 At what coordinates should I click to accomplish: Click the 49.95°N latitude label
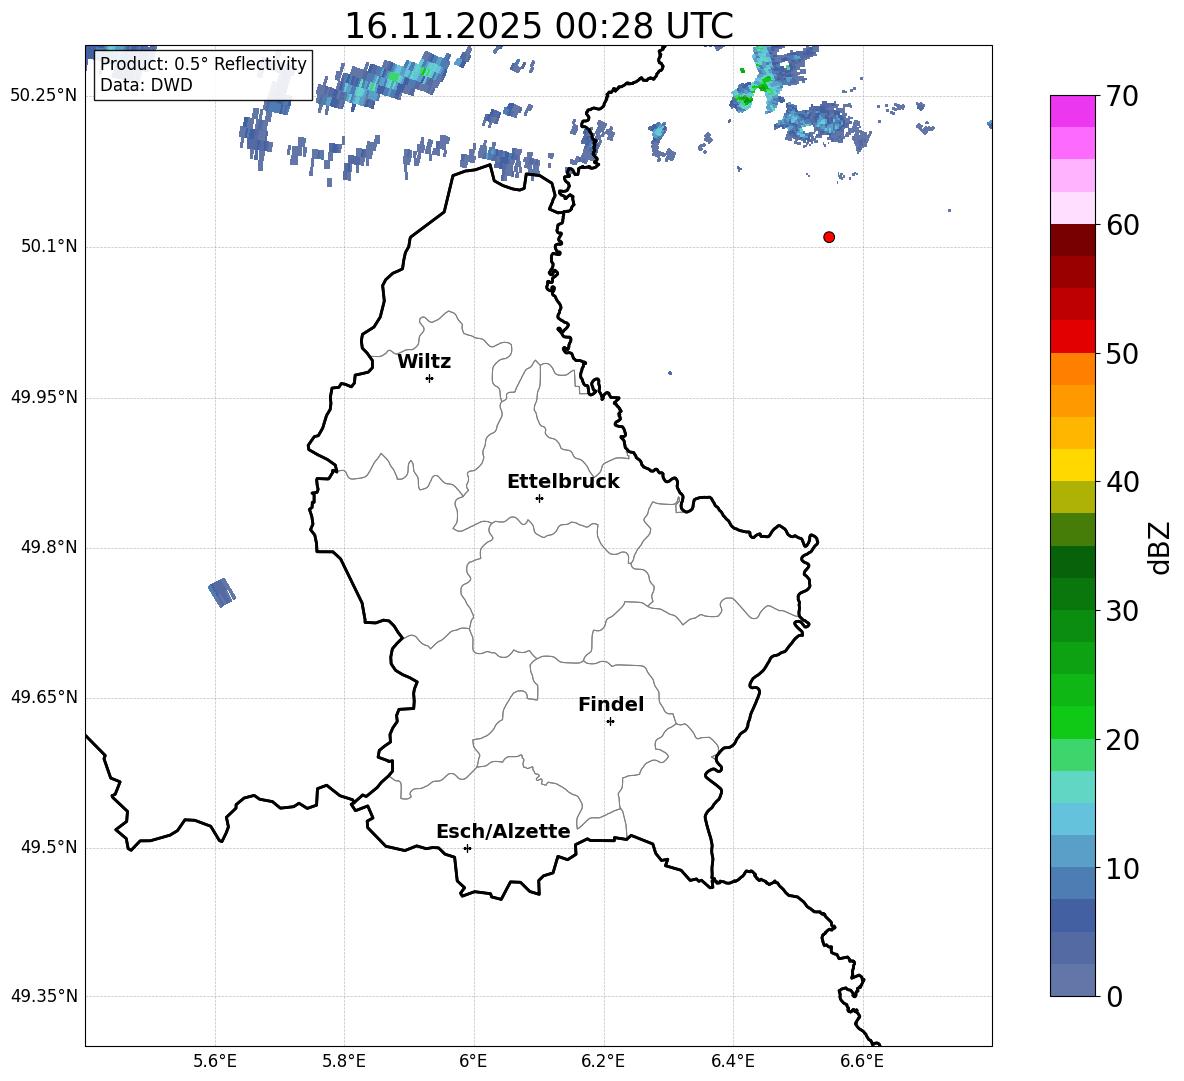click(x=43, y=397)
